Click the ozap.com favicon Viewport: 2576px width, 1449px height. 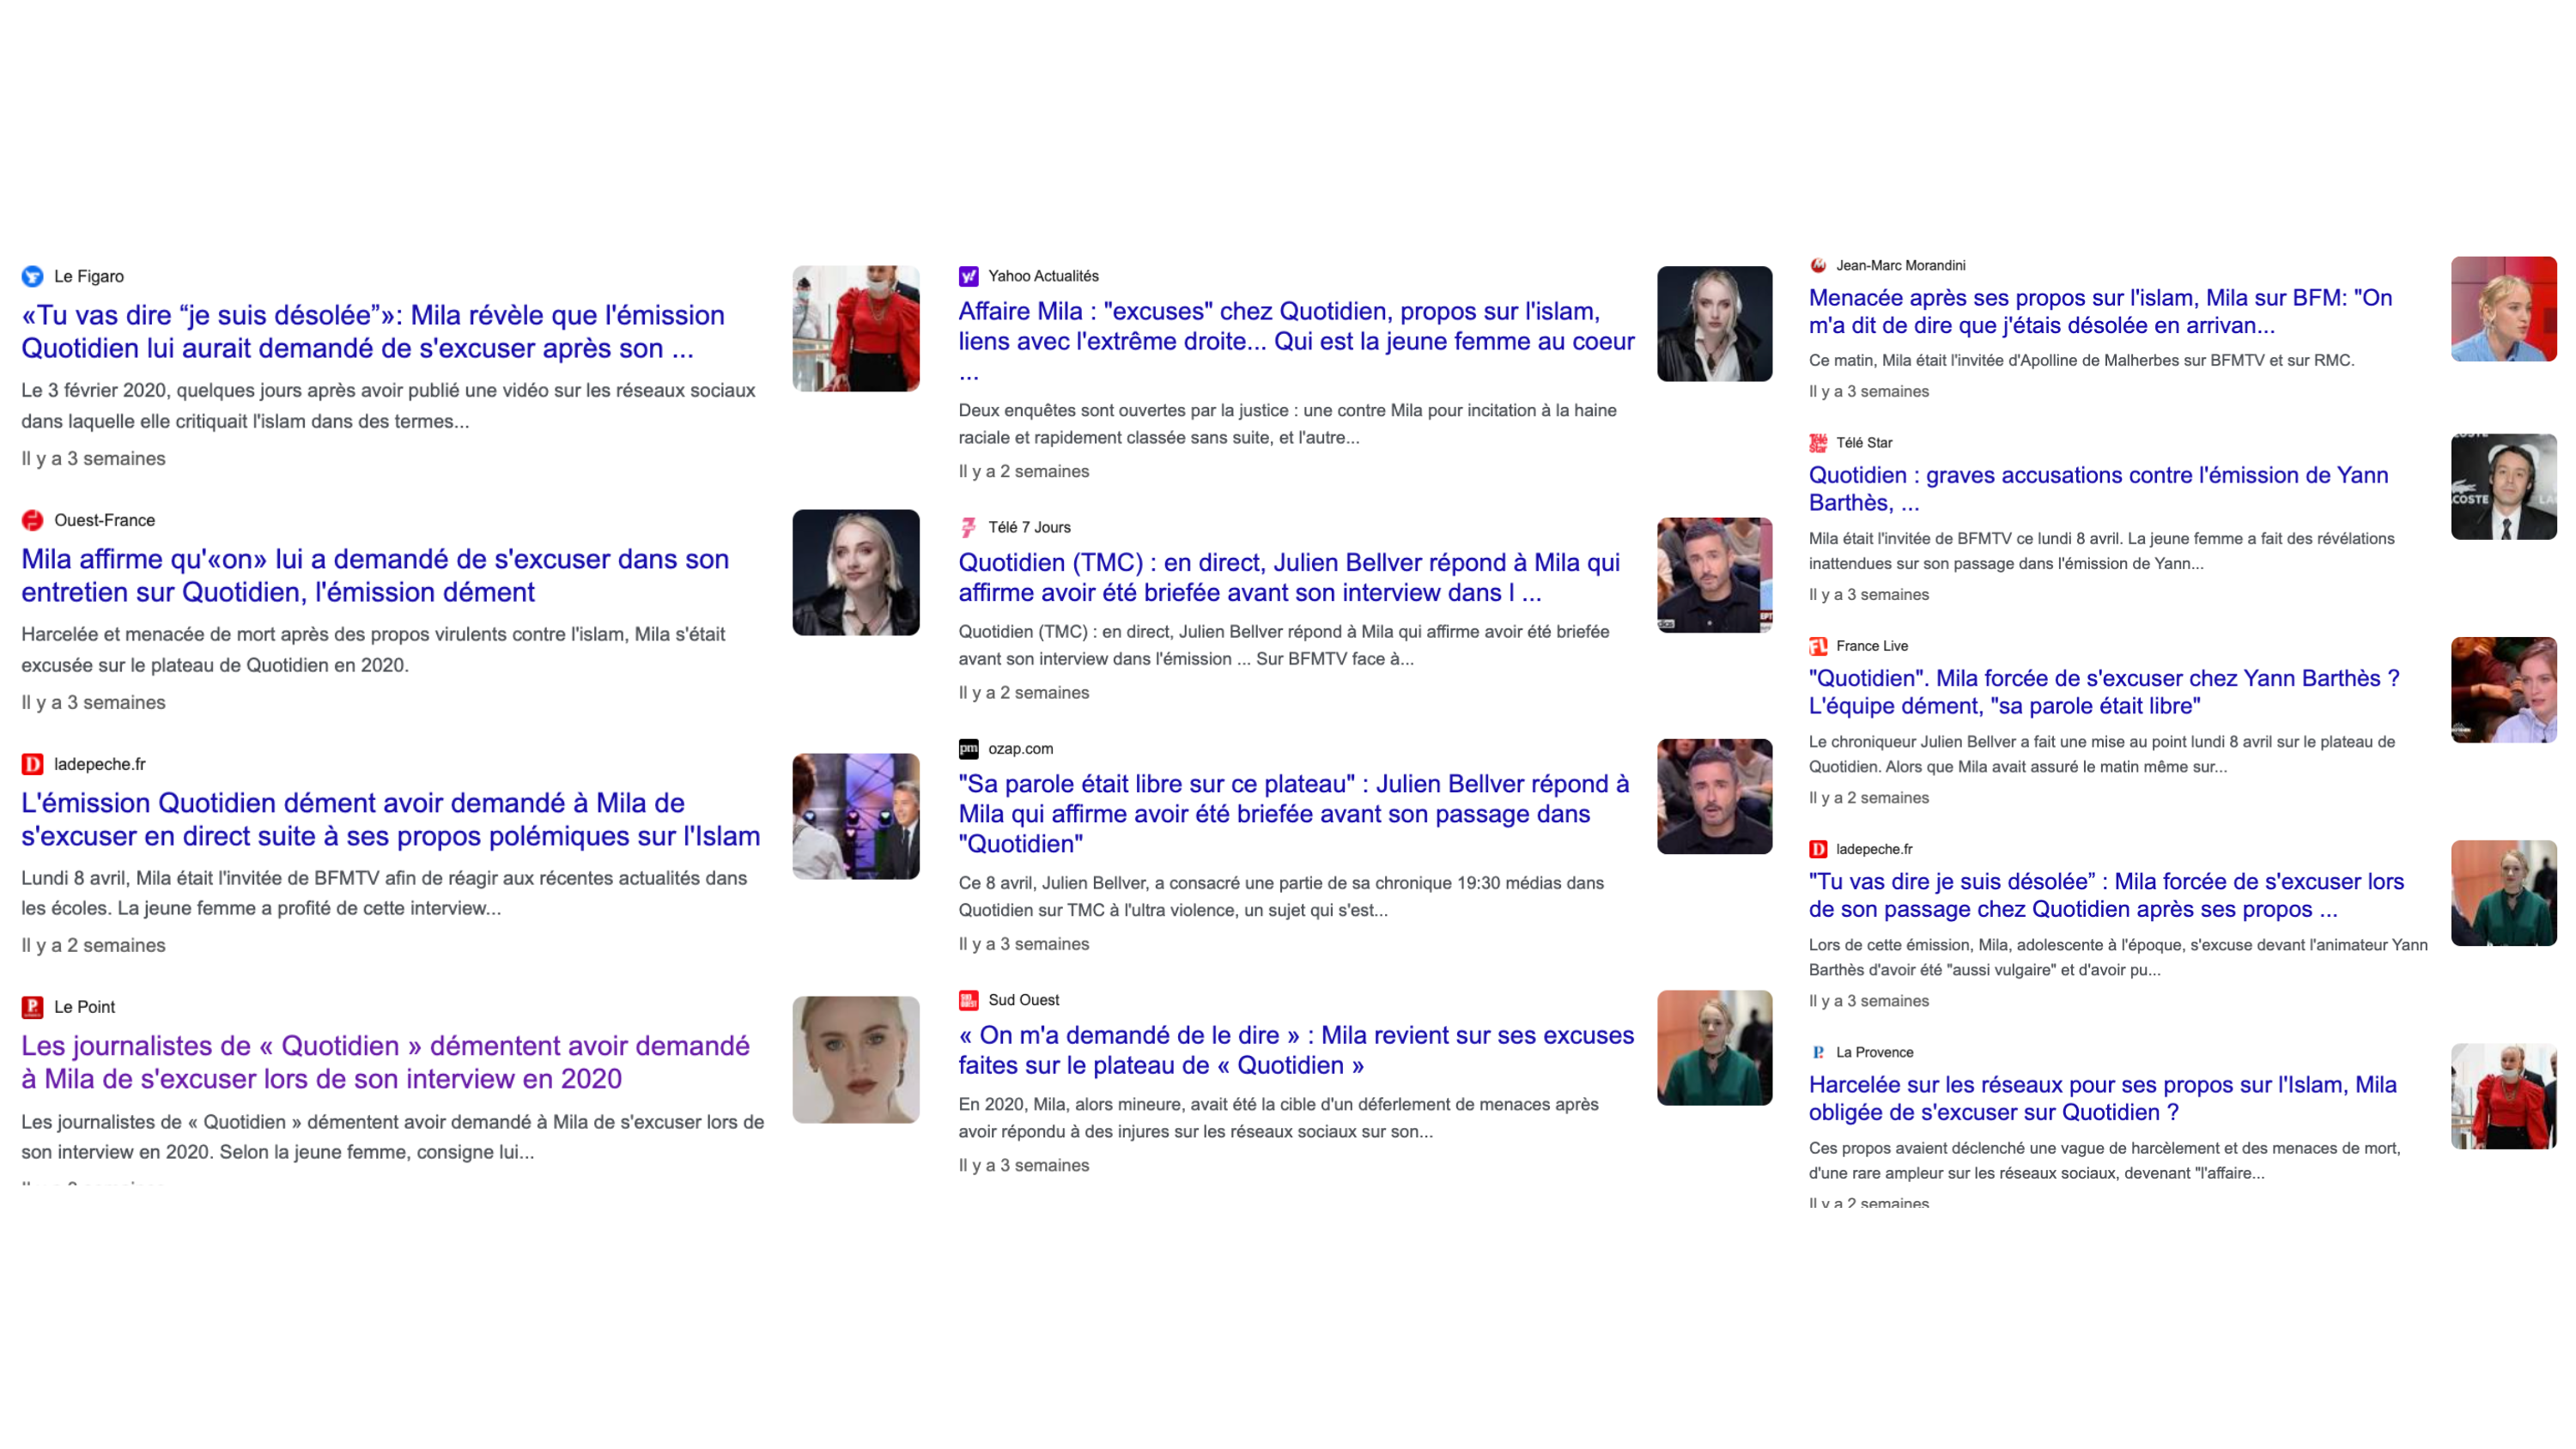click(x=968, y=748)
